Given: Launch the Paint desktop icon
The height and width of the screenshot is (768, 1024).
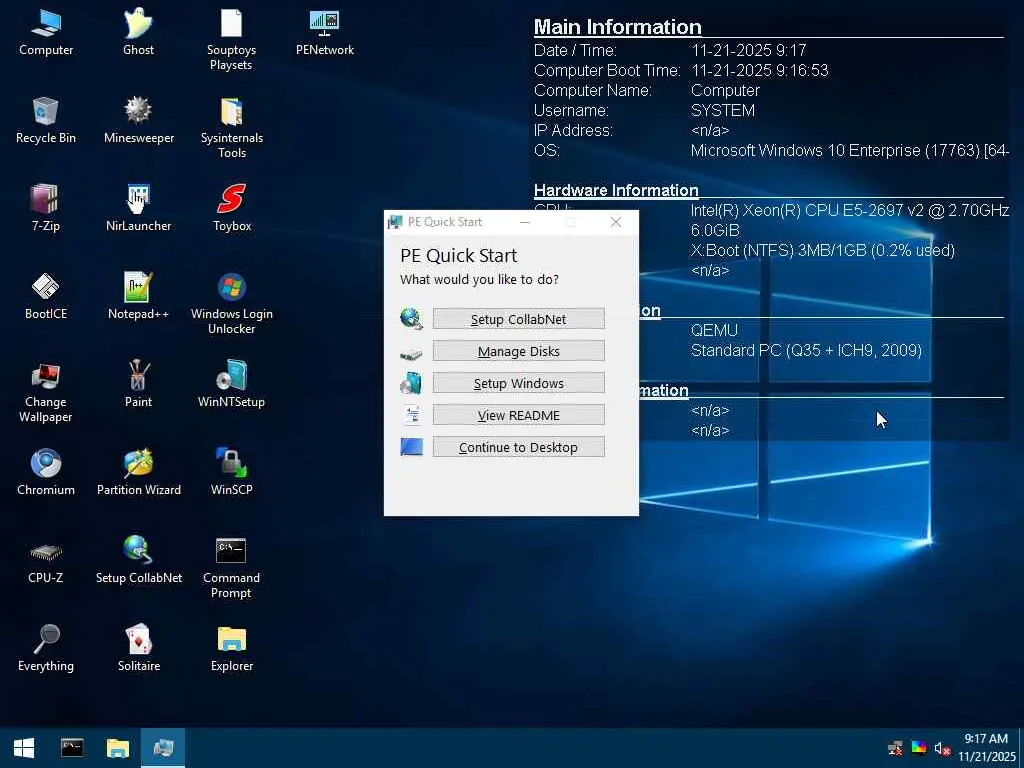Looking at the screenshot, I should pyautogui.click(x=138, y=385).
